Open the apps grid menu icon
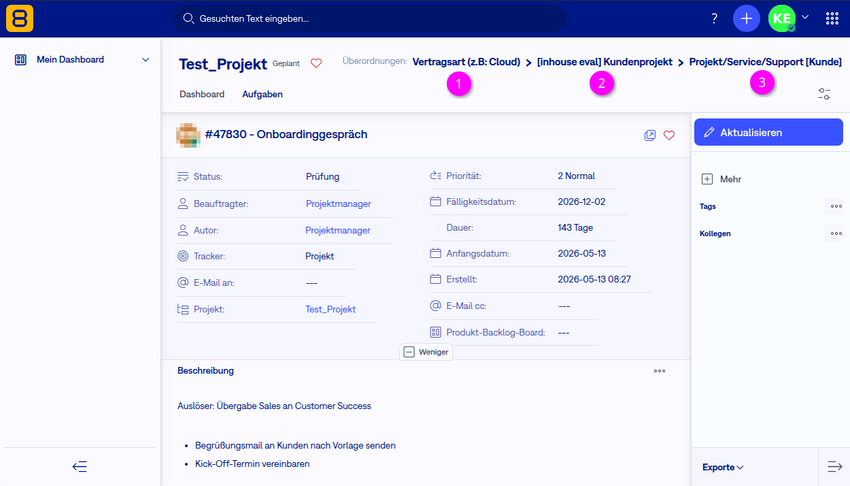Viewport: 850px width, 486px height. pyautogui.click(x=832, y=18)
